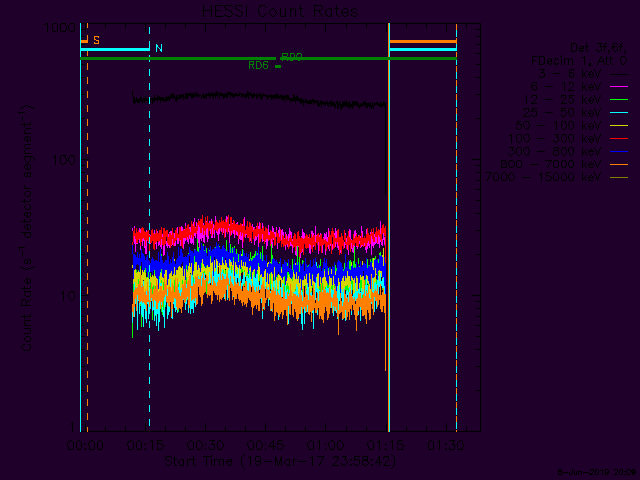
Task: Select the 300 - 800 keV legend label
Action: point(554,151)
